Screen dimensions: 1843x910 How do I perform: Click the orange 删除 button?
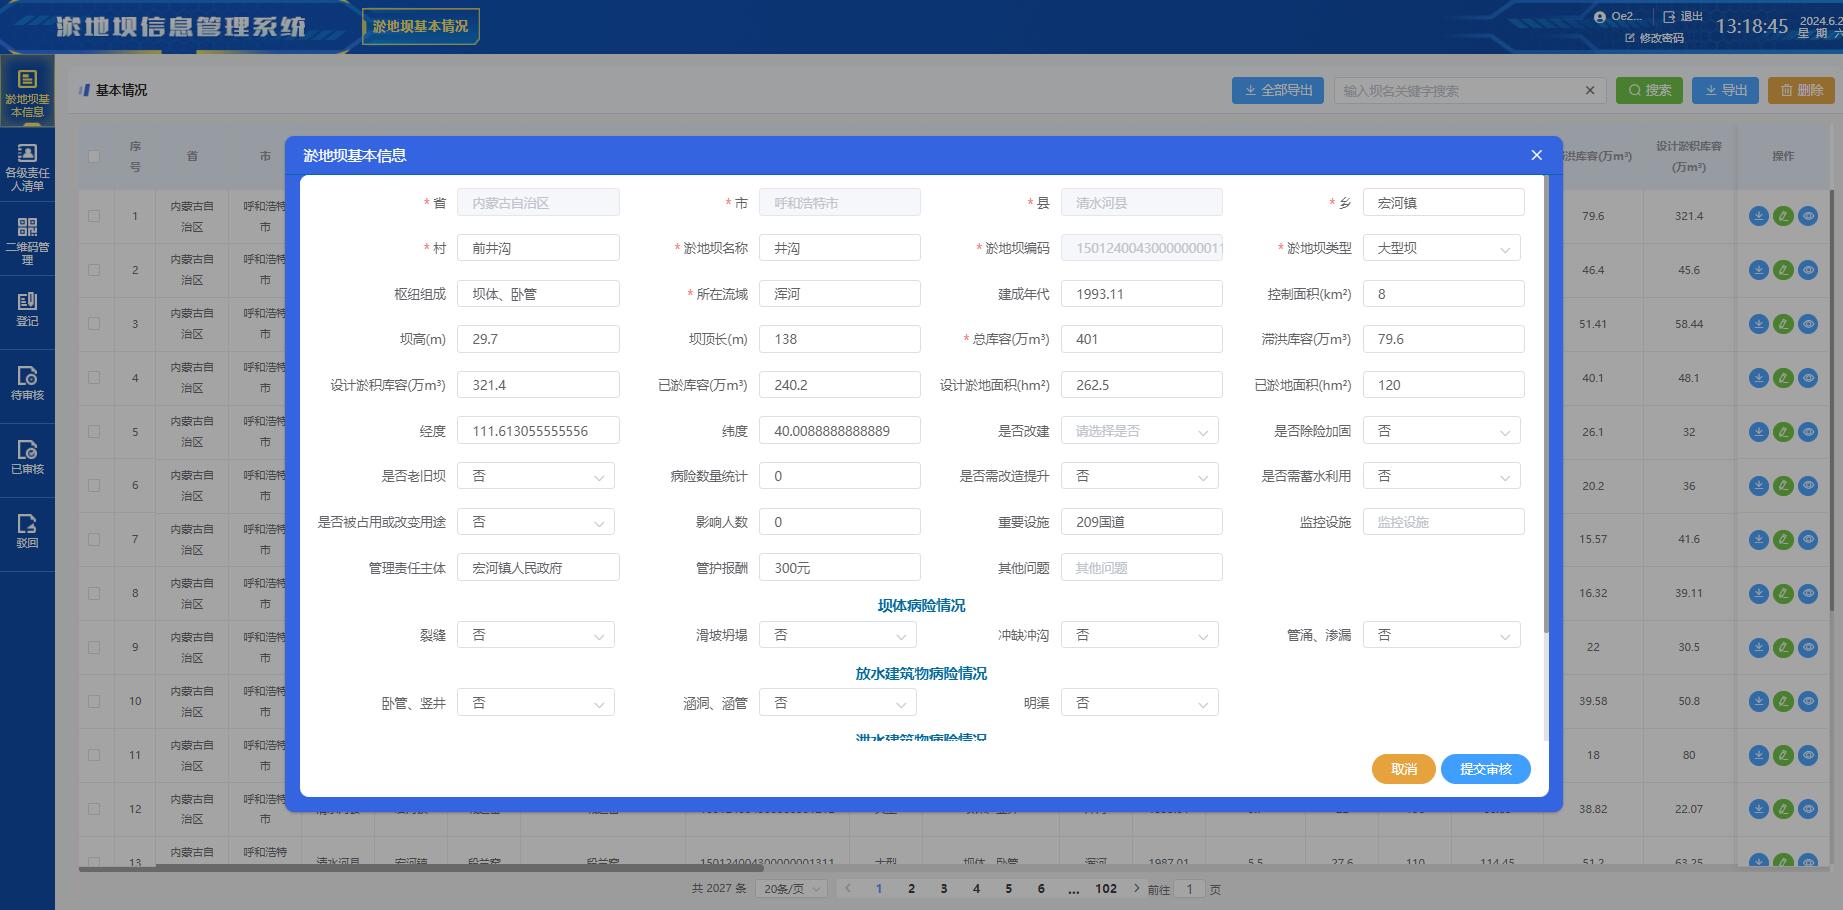pos(1802,90)
